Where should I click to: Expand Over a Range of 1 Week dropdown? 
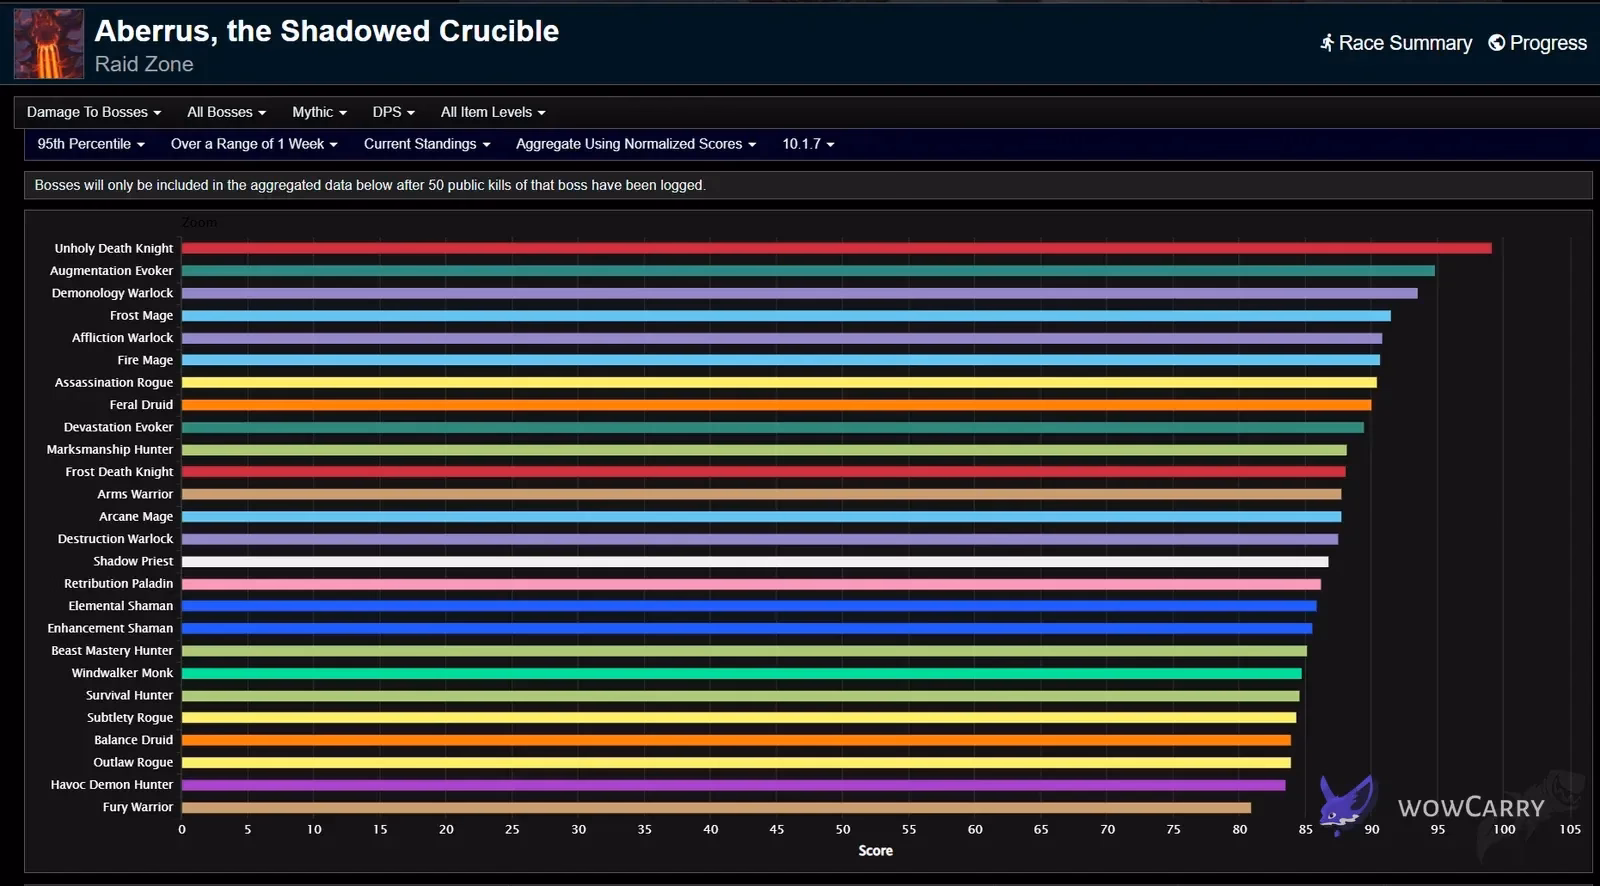pyautogui.click(x=254, y=144)
